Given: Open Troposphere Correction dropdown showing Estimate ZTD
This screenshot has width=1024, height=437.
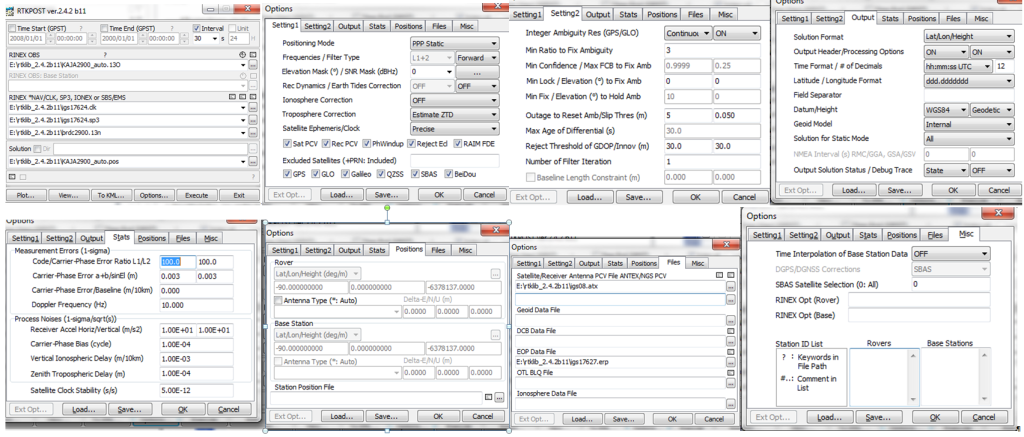Looking at the screenshot, I should (455, 114).
